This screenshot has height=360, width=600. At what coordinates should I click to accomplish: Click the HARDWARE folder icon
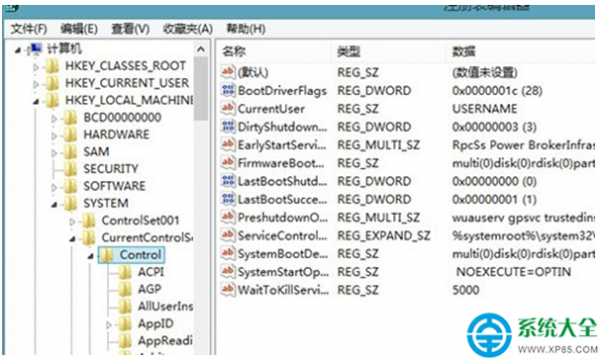(x=70, y=135)
